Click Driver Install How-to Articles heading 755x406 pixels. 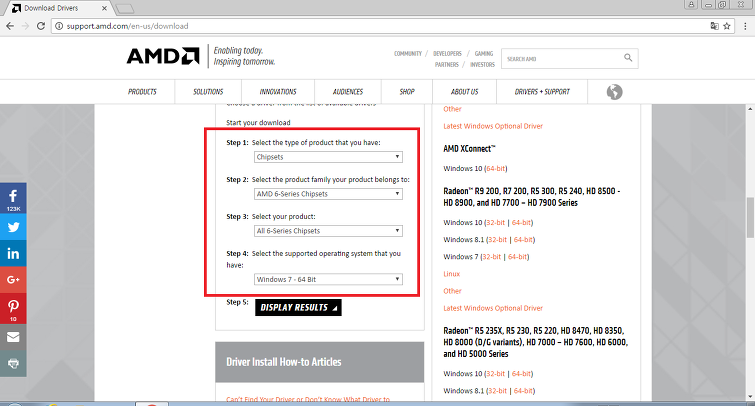click(284, 362)
